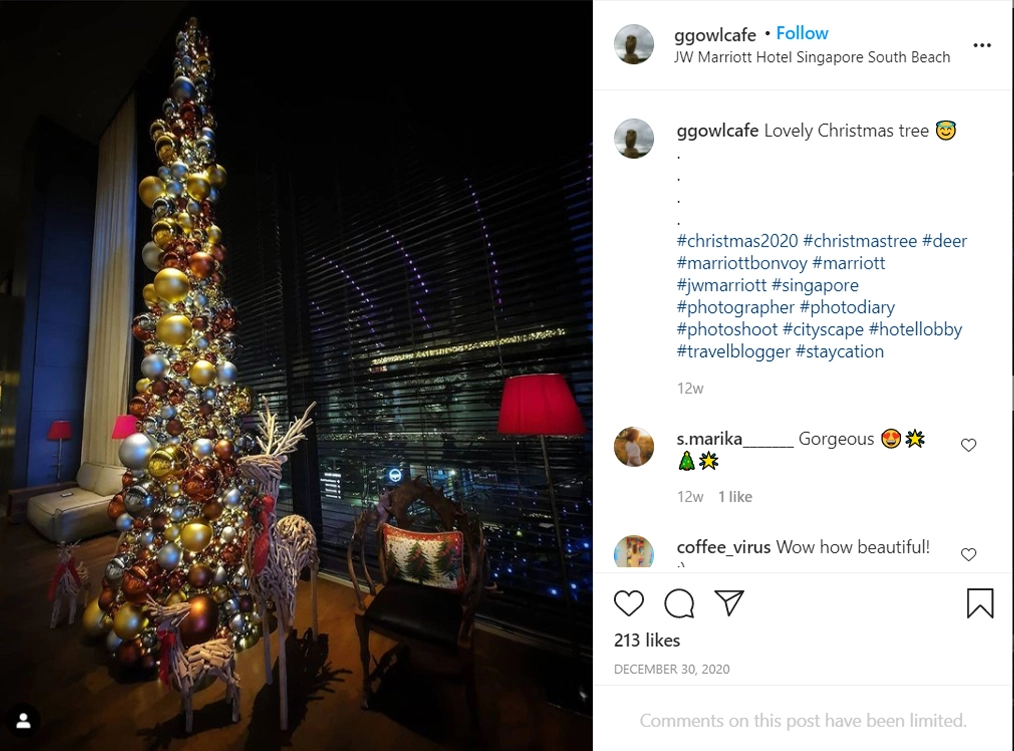
Task: Open JW Marriott Hotel Singapore location link
Action: [812, 57]
